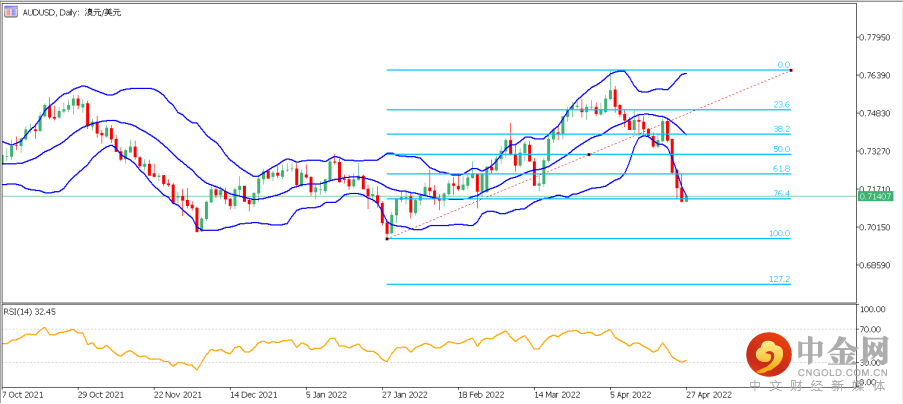
Task: Click the 0.0 Fibonacci level label
Action: [x=784, y=65]
